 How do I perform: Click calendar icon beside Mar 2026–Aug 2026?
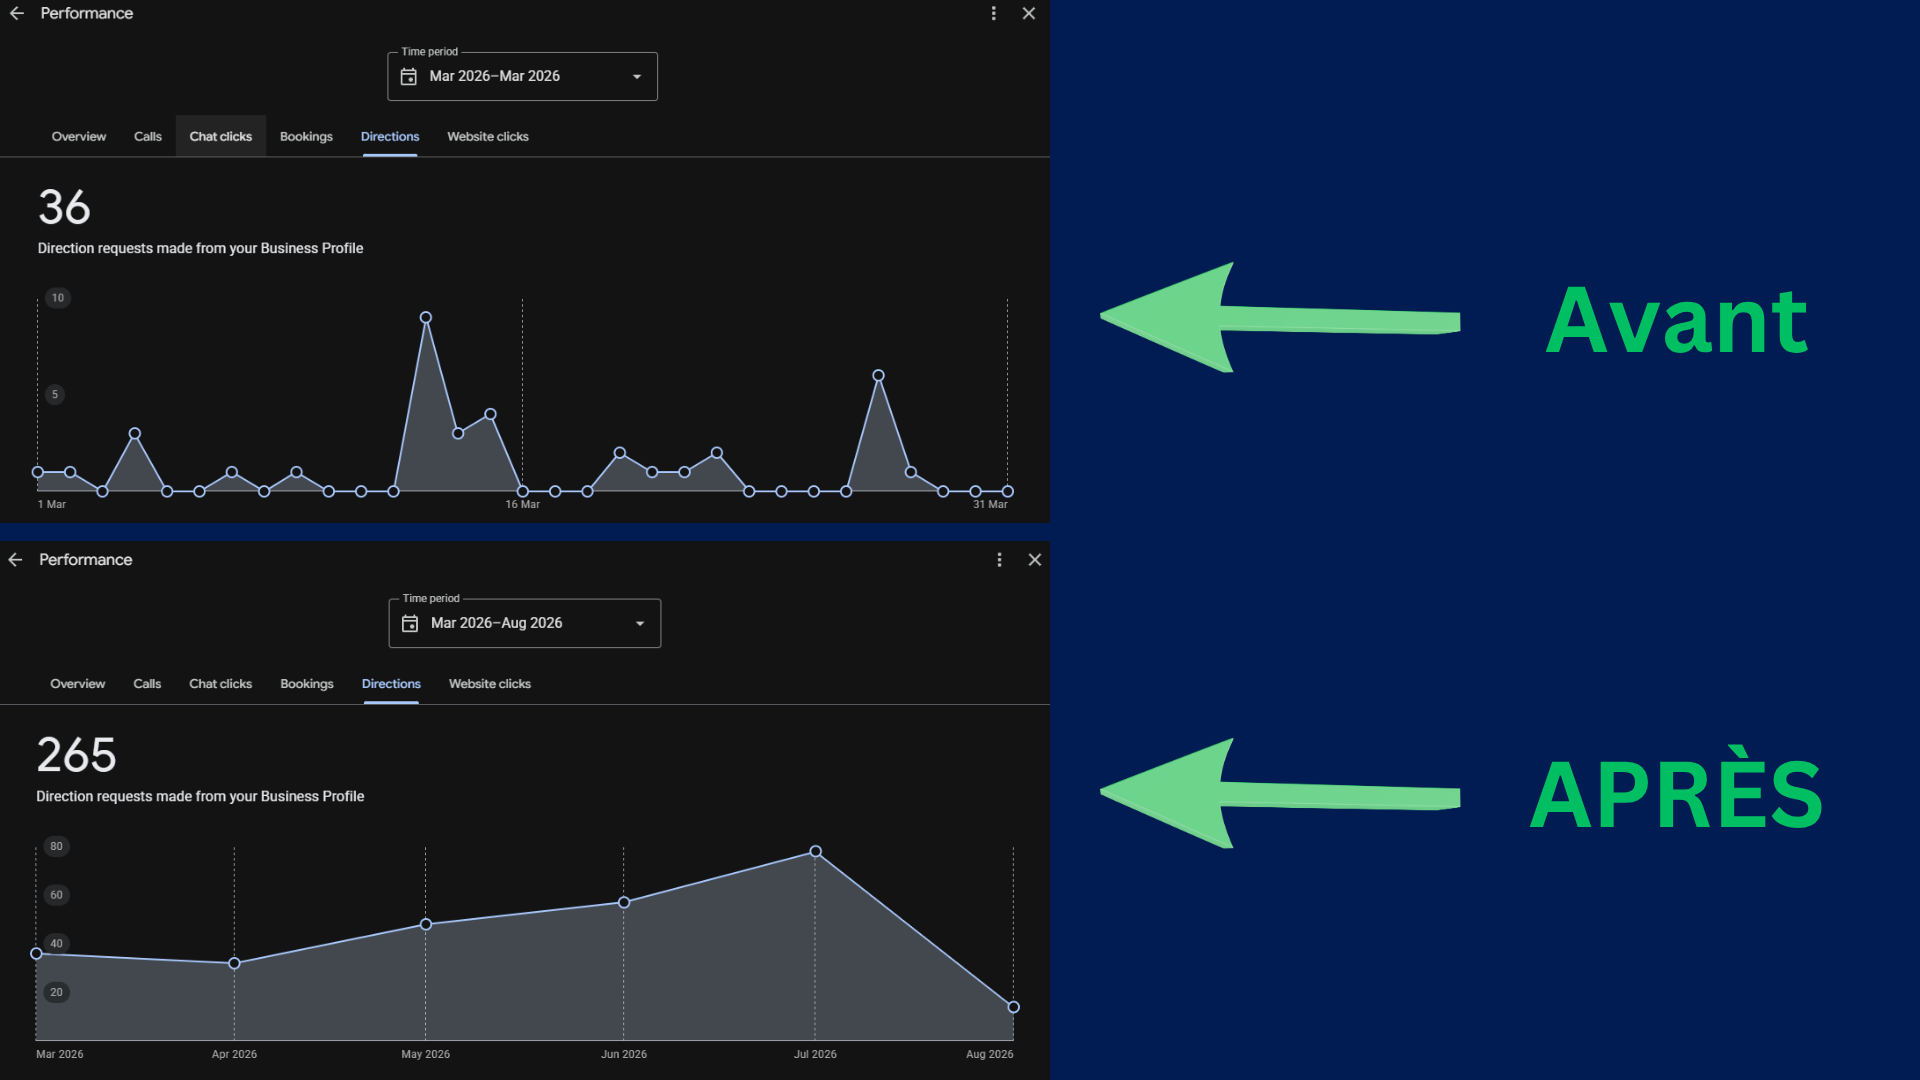coord(410,624)
